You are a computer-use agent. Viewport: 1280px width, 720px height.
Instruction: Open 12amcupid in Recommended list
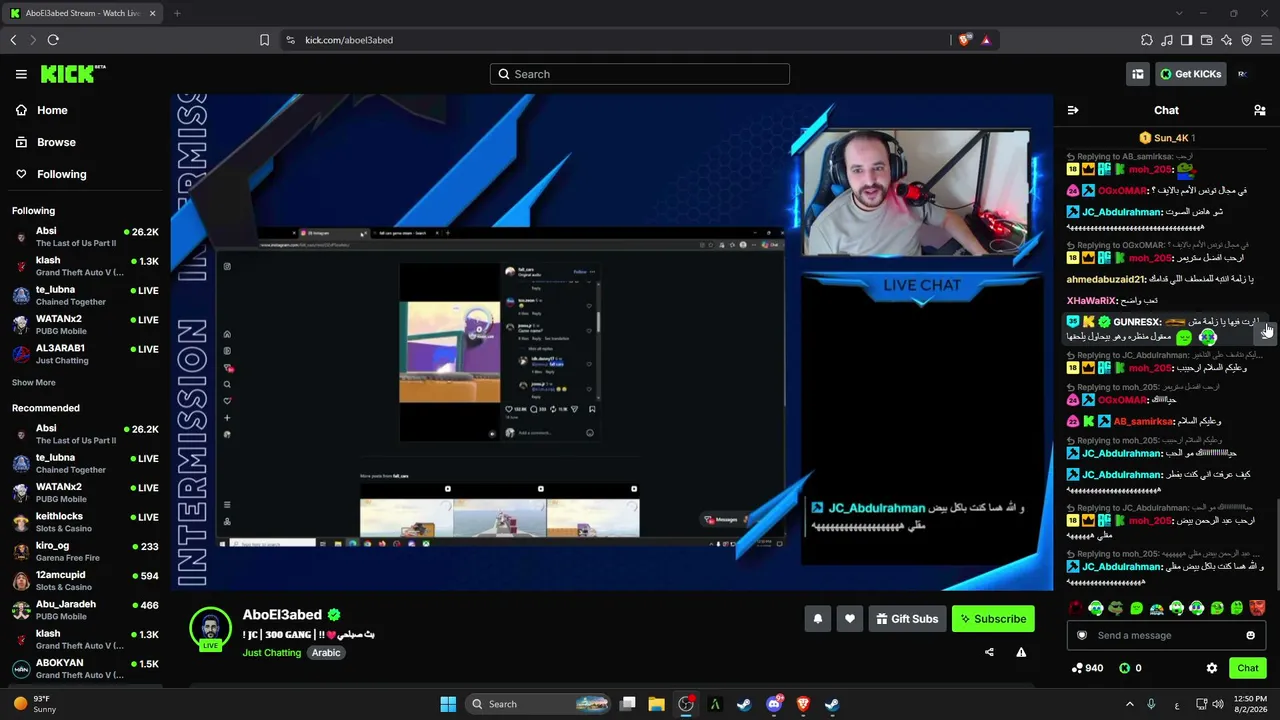[86, 580]
